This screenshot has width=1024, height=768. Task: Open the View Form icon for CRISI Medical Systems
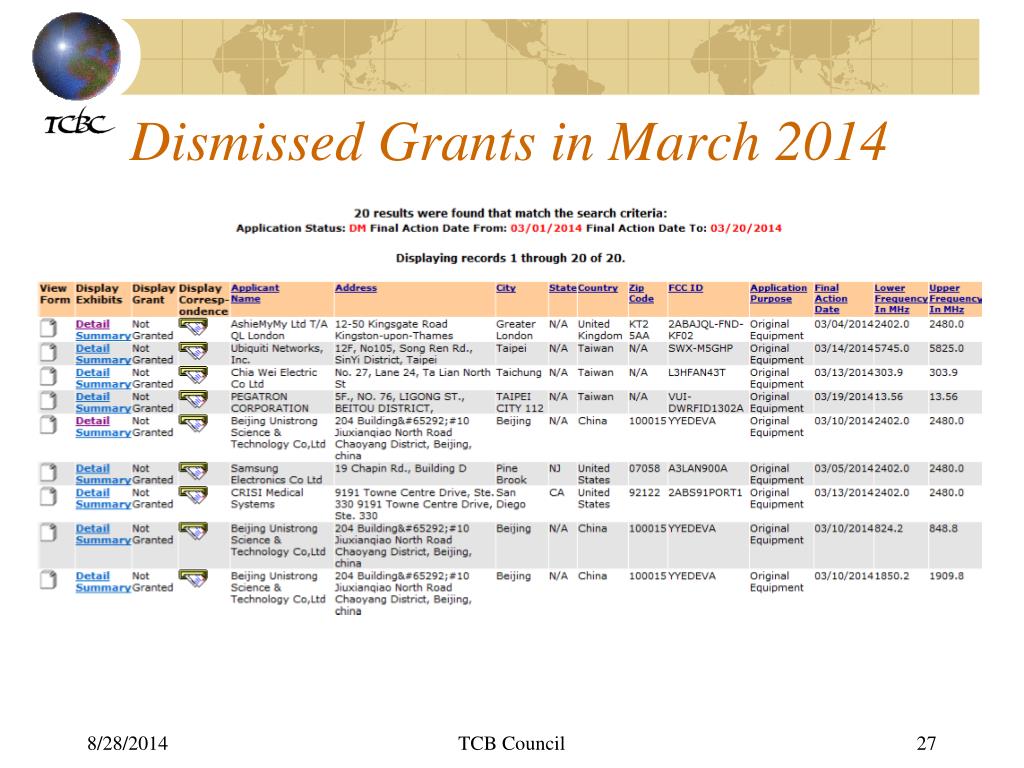(48, 496)
